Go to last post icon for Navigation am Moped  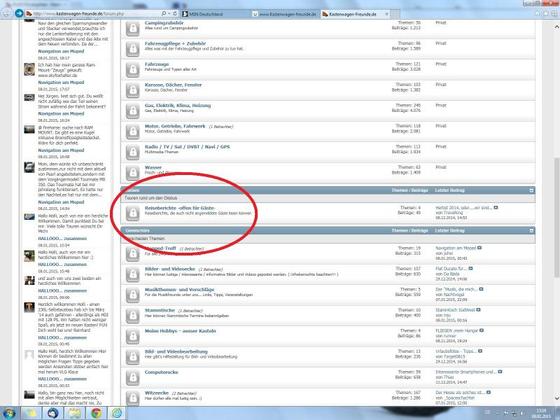(x=479, y=248)
